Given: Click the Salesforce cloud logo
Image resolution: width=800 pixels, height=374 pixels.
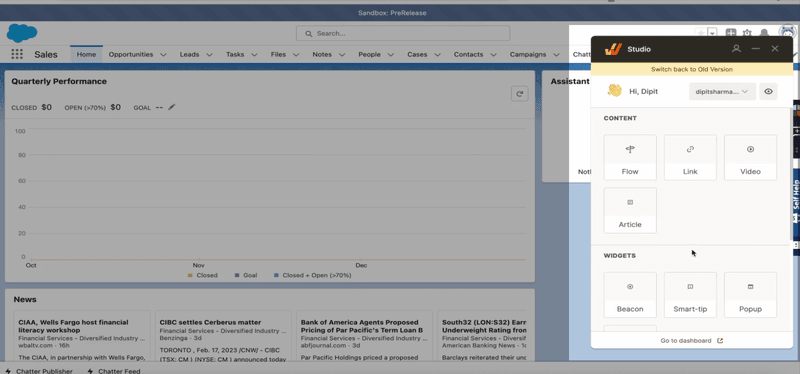Looking at the screenshot, I should click(21, 33).
